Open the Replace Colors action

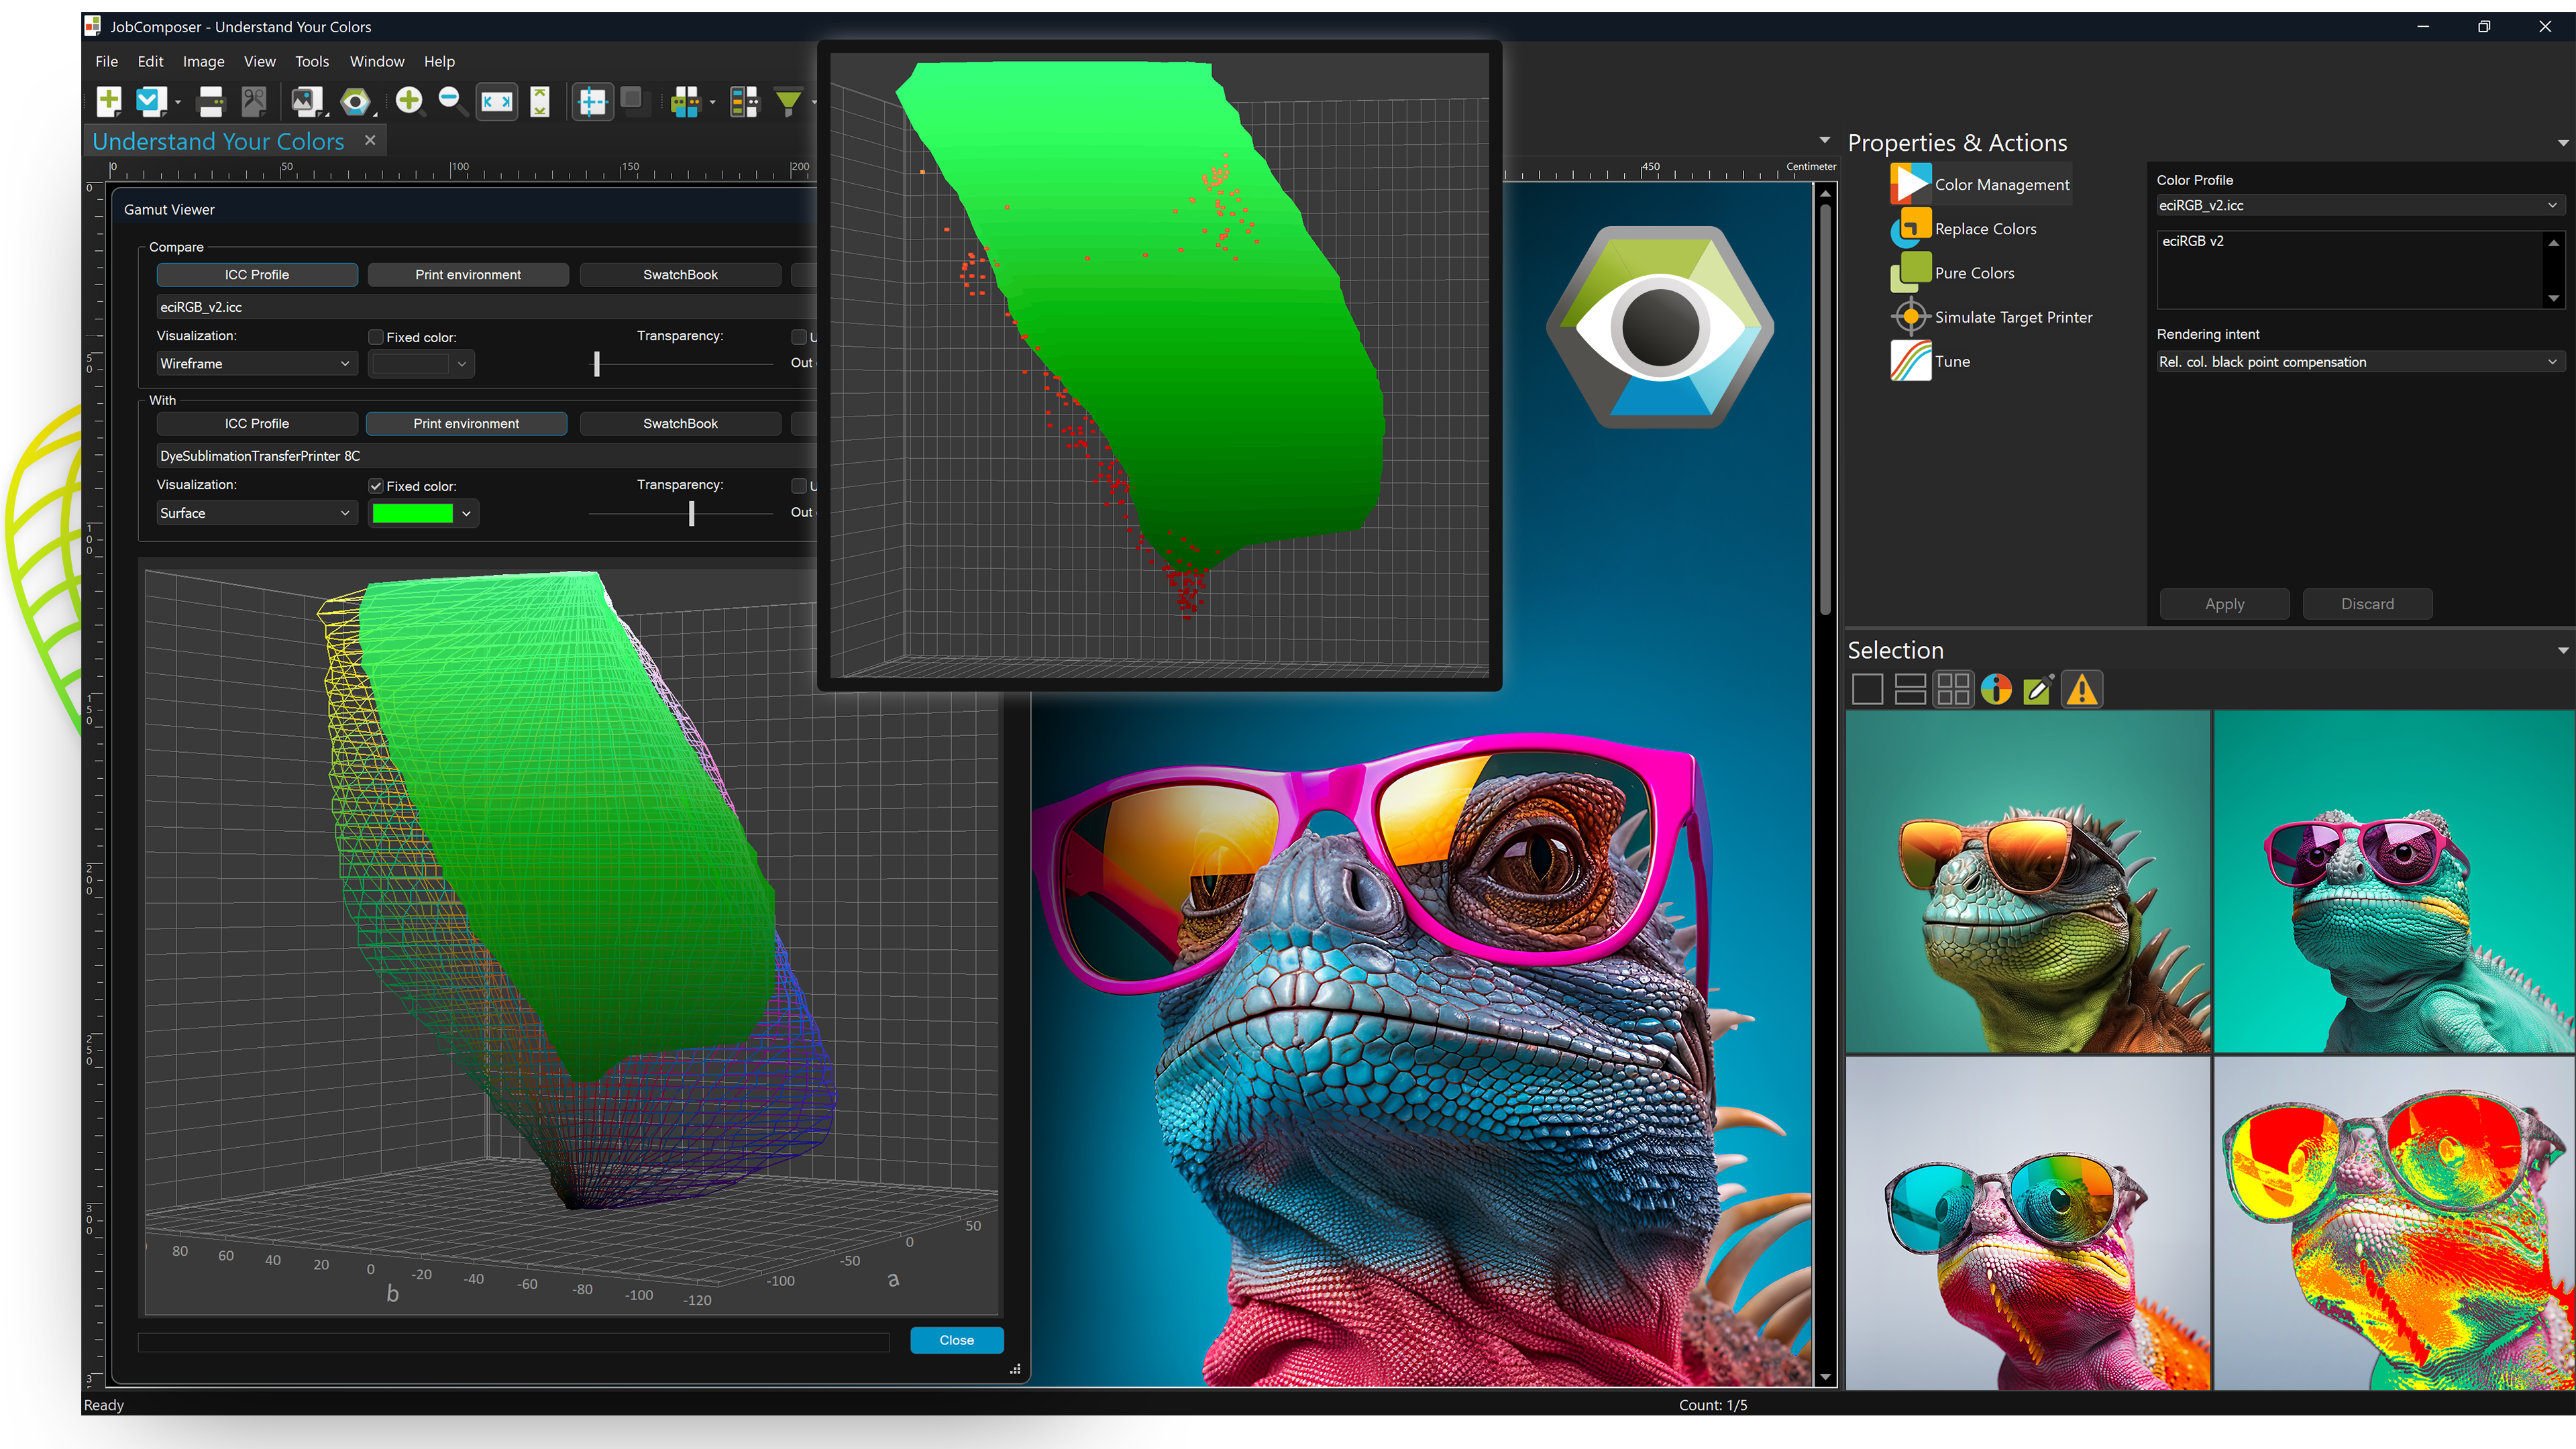pyautogui.click(x=1984, y=229)
